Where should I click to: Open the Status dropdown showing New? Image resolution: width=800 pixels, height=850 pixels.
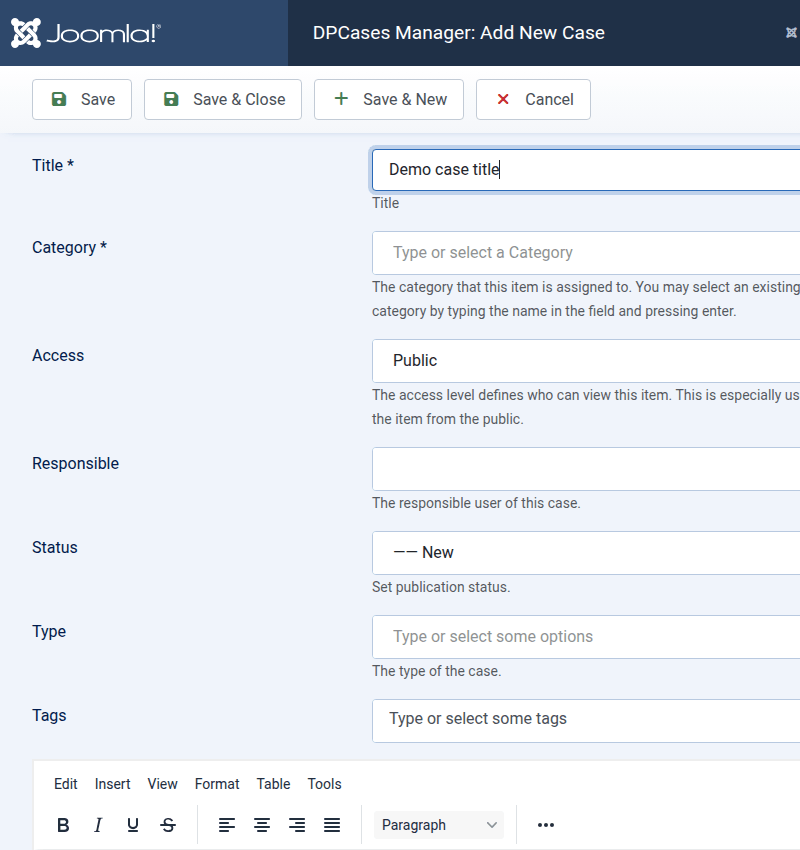click(x=586, y=553)
